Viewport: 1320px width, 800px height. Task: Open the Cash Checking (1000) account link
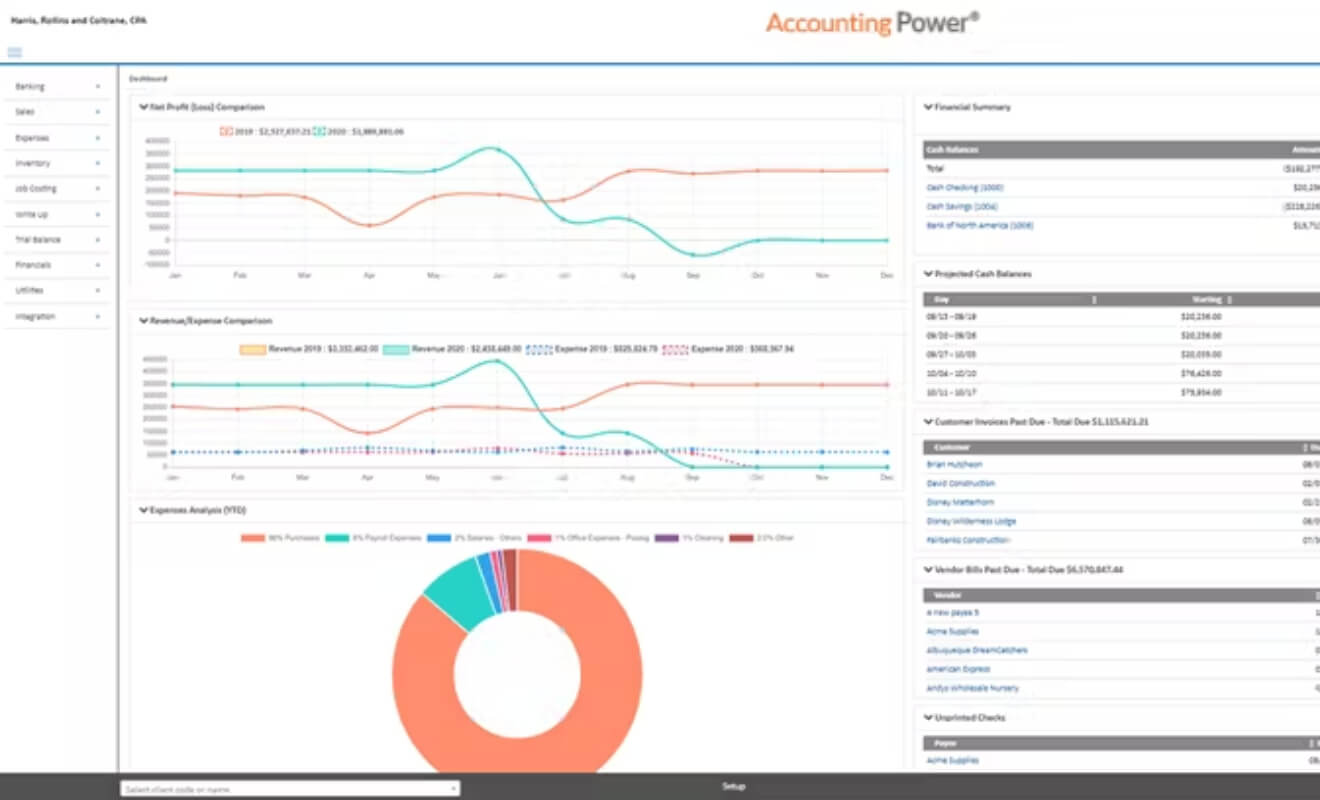965,187
